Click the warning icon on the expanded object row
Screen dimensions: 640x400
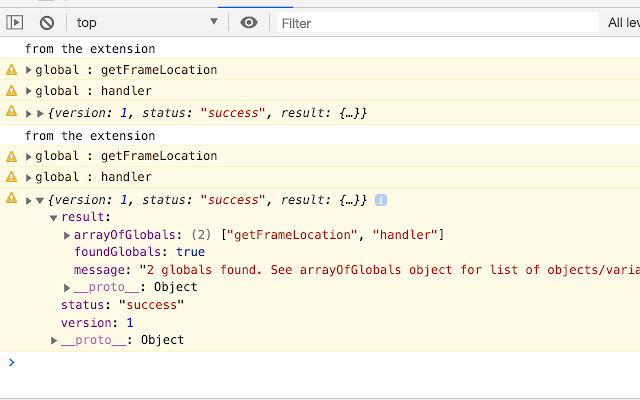pyautogui.click(x=11, y=200)
